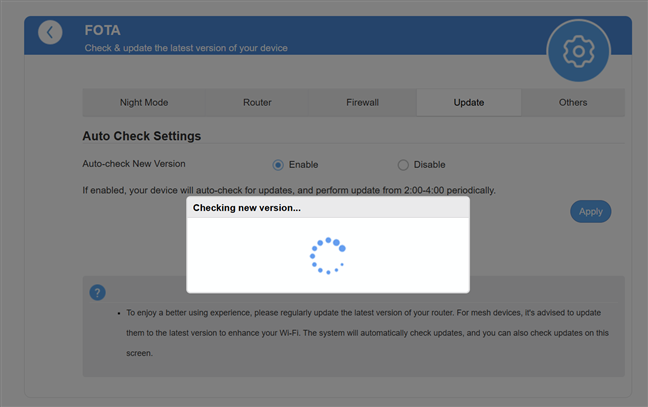Image resolution: width=648 pixels, height=407 pixels.
Task: Open the Router tab
Action: 257,102
